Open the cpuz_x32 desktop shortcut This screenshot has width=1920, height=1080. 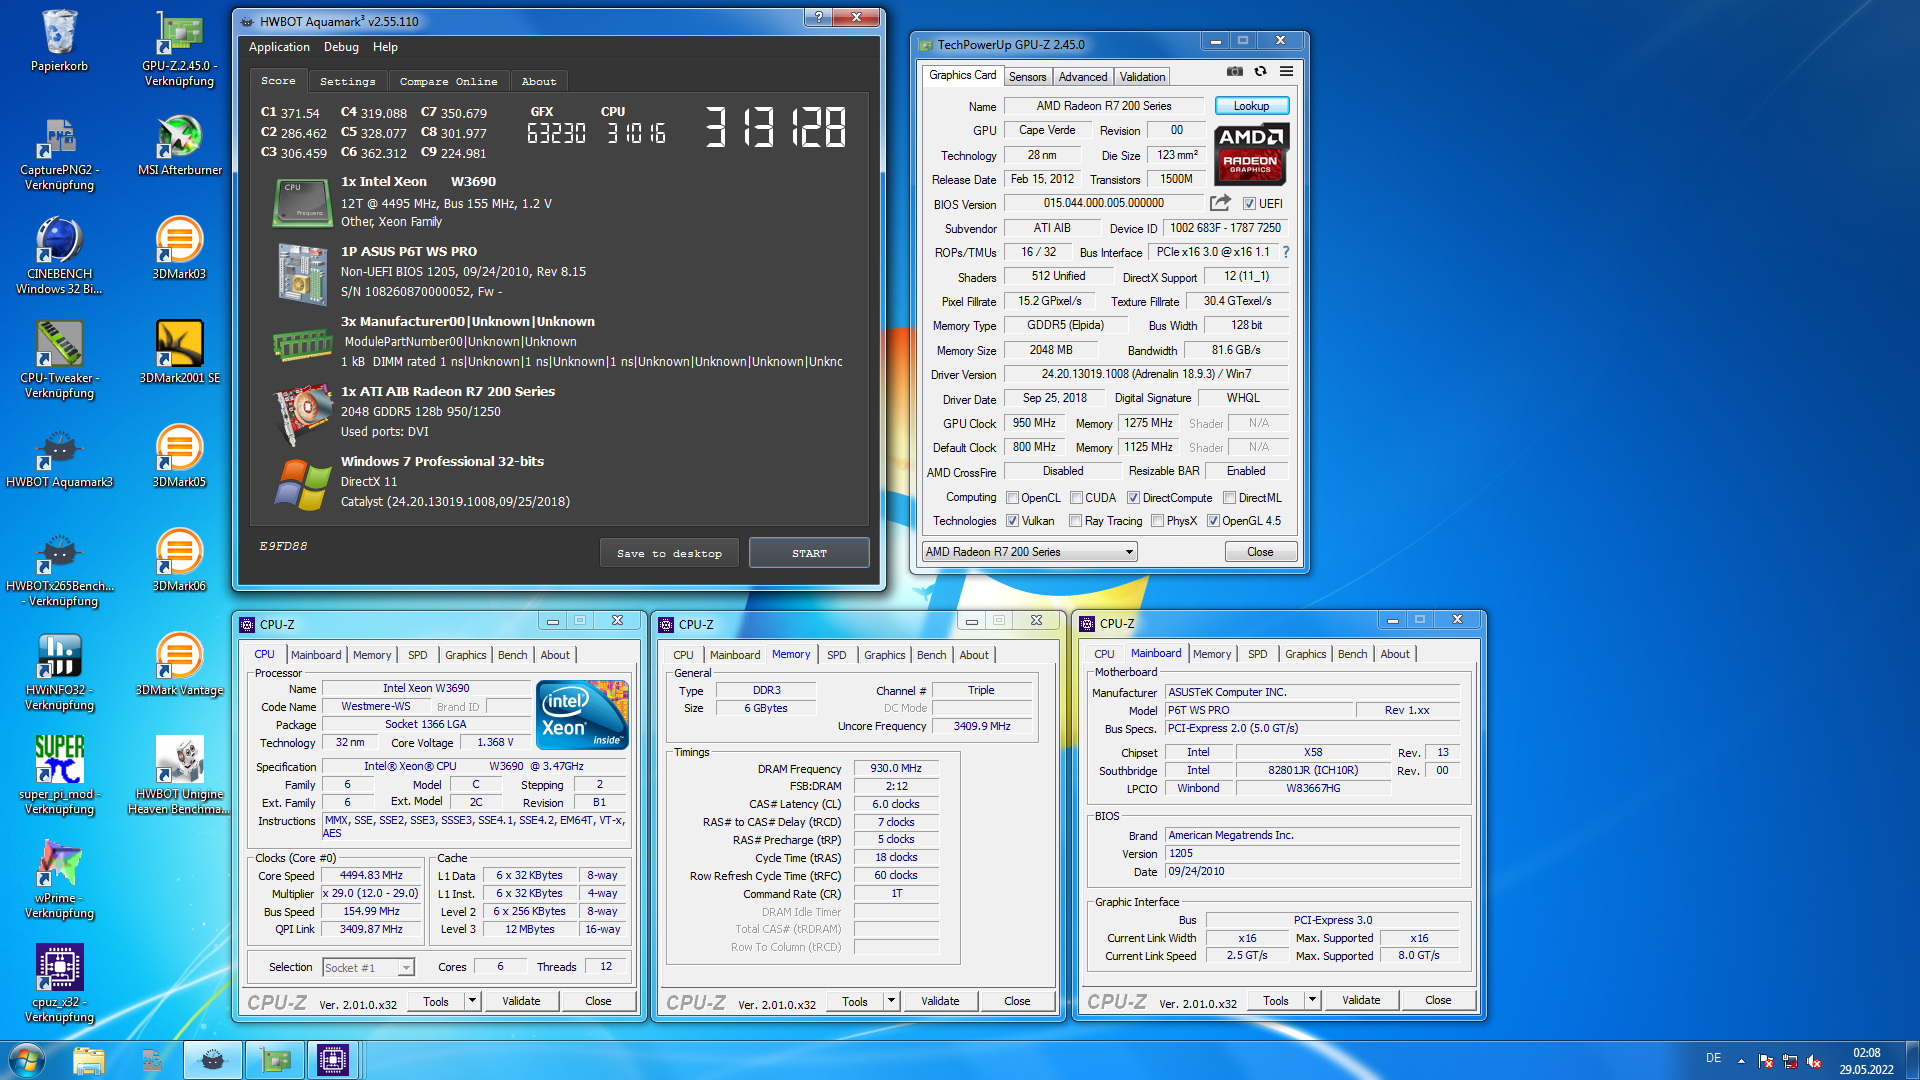(59, 984)
